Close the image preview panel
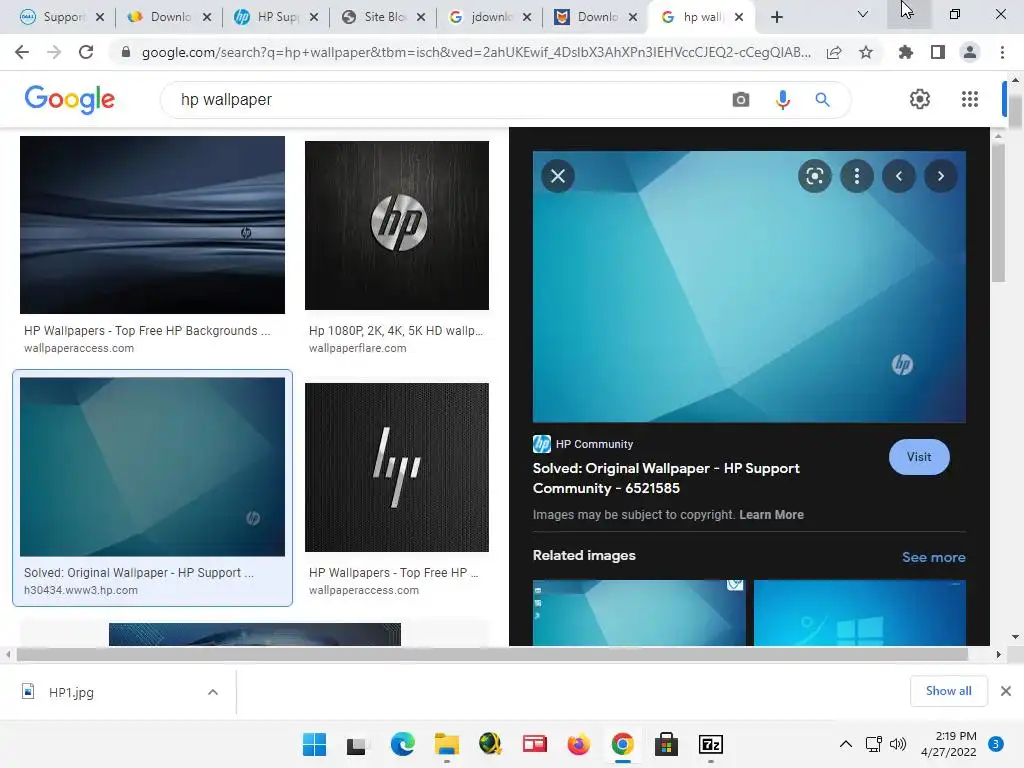The width and height of the screenshot is (1024, 768). pos(558,176)
